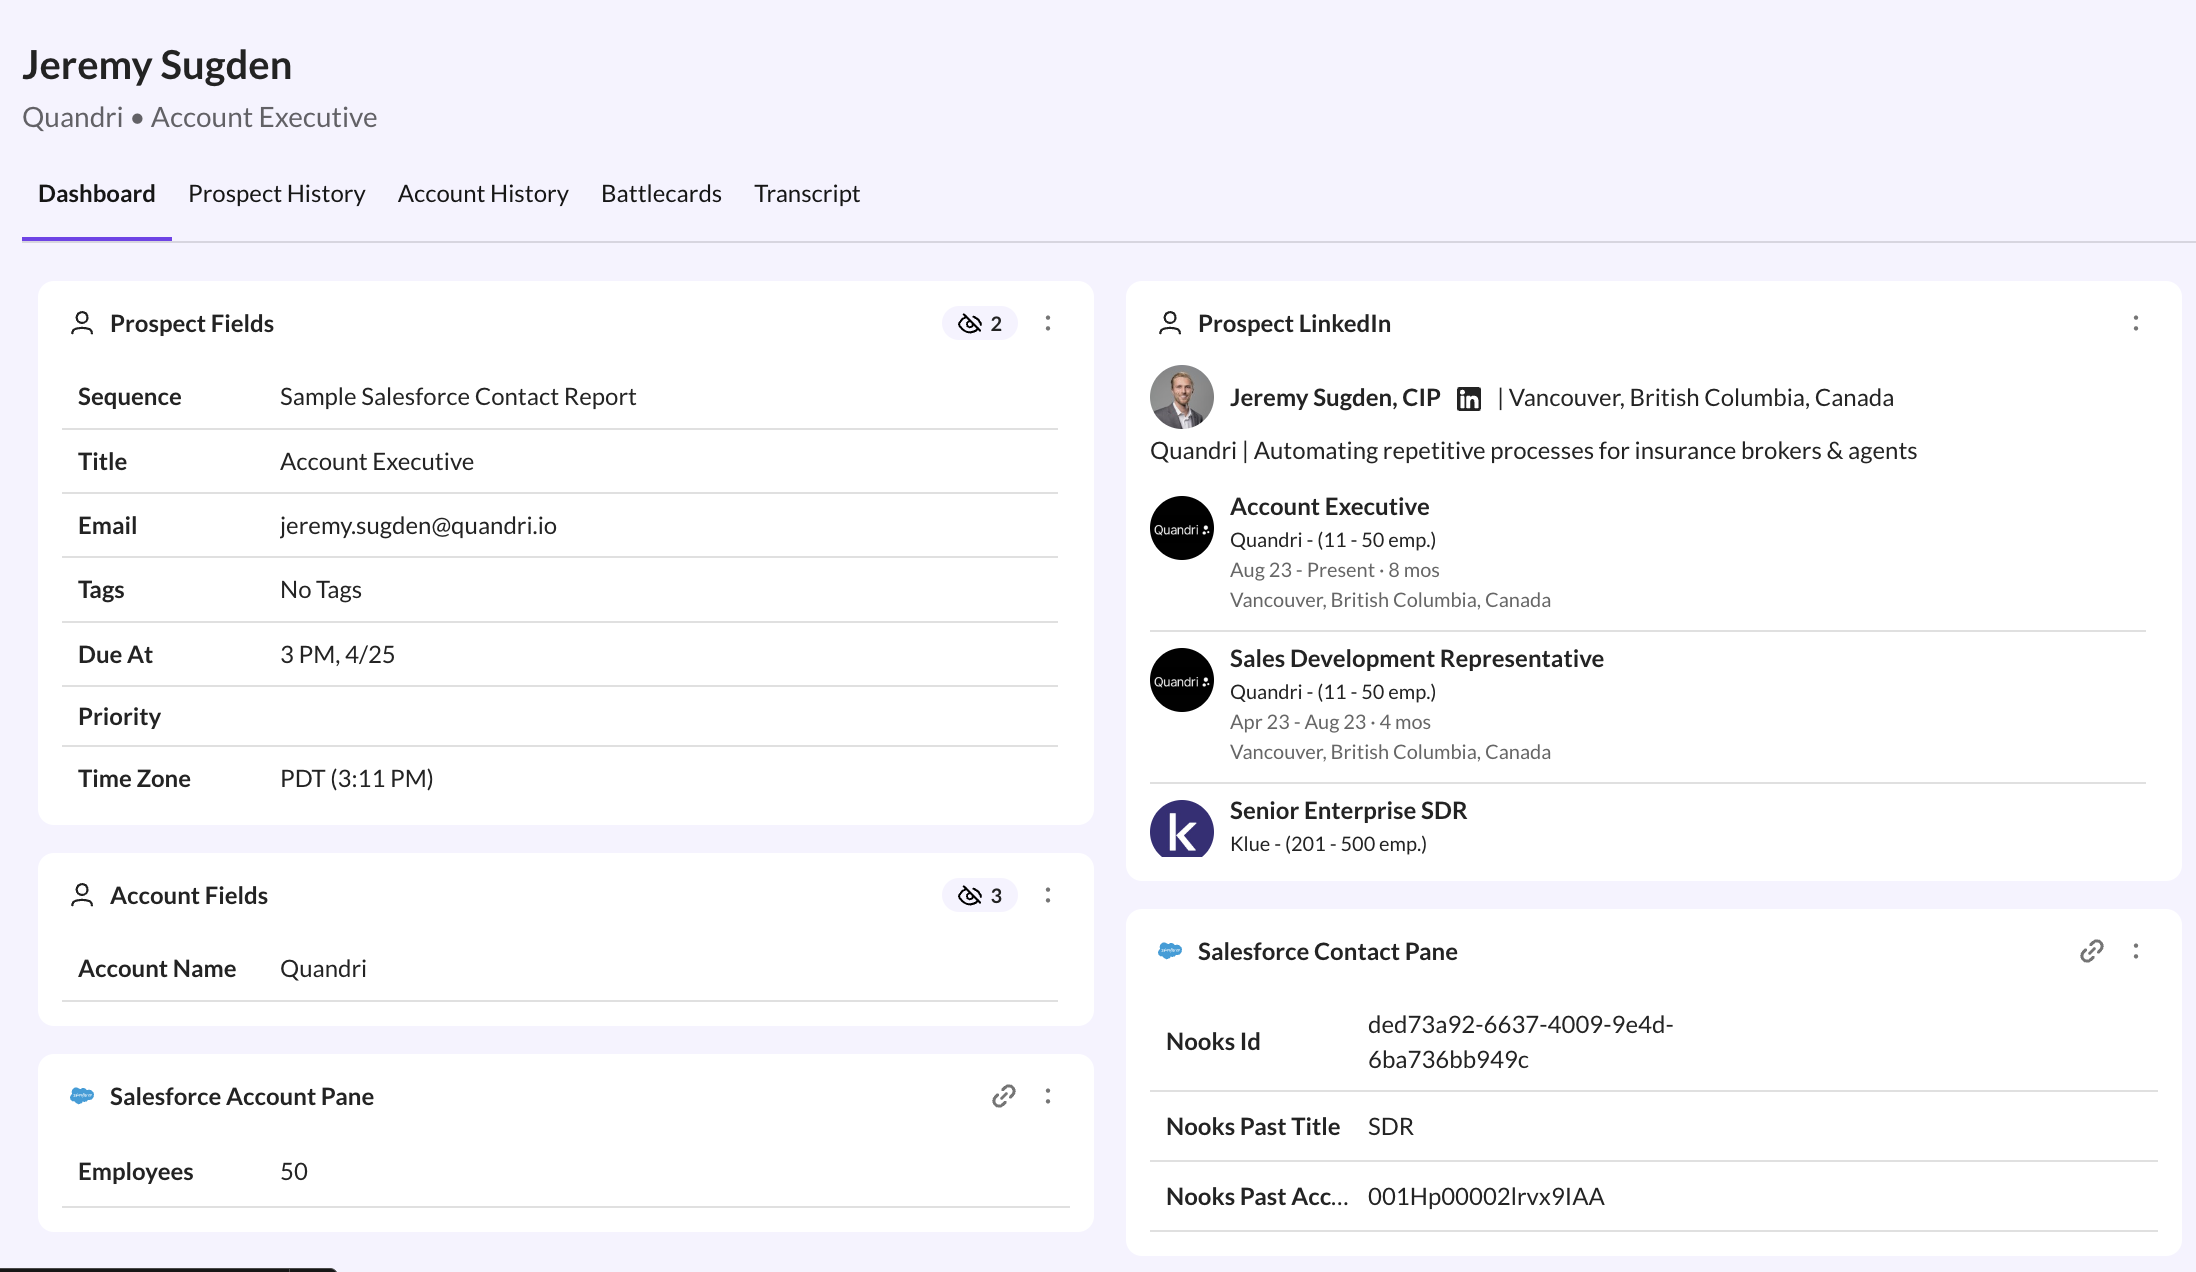Open Jeremy Sugden's LinkedIn profile icon
The width and height of the screenshot is (2196, 1272).
pos(1469,399)
